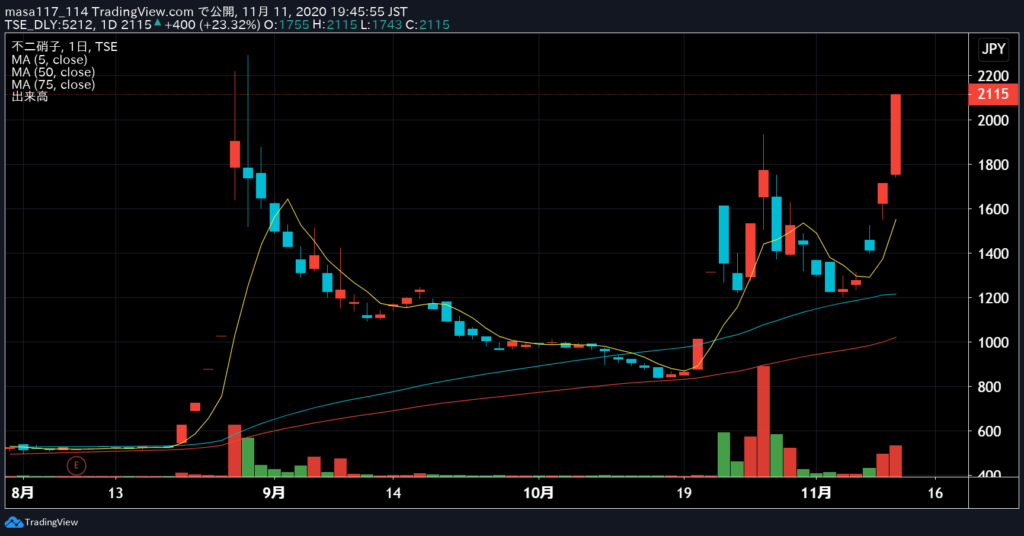Select the red 2115 price label
Image resolution: width=1024 pixels, height=536 pixels.
click(993, 94)
